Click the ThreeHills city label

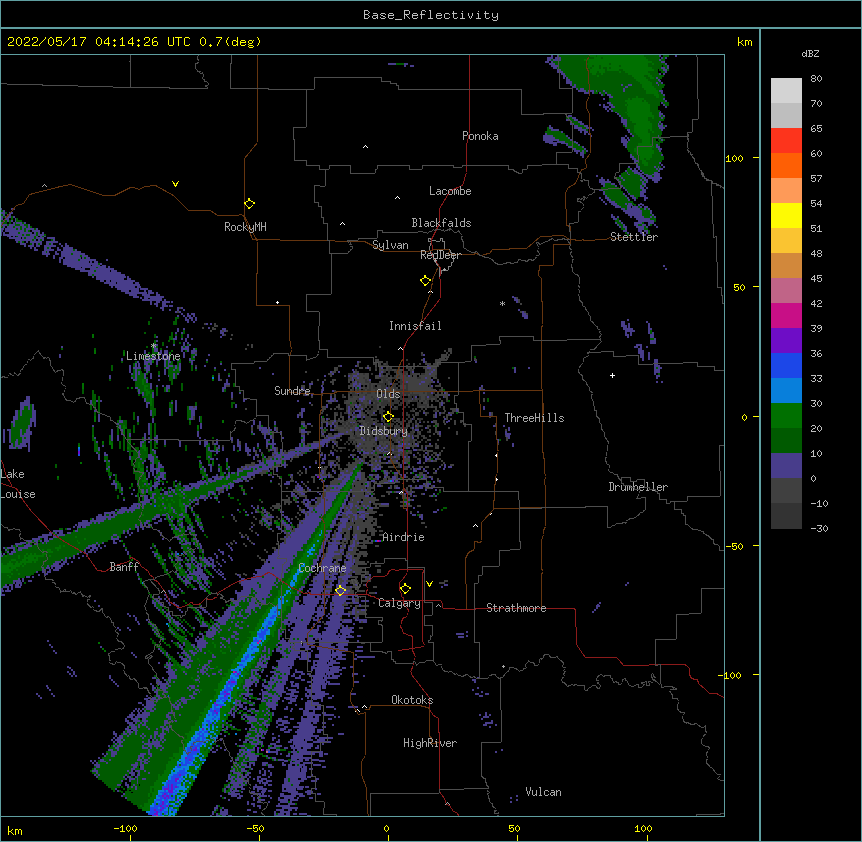[534, 418]
